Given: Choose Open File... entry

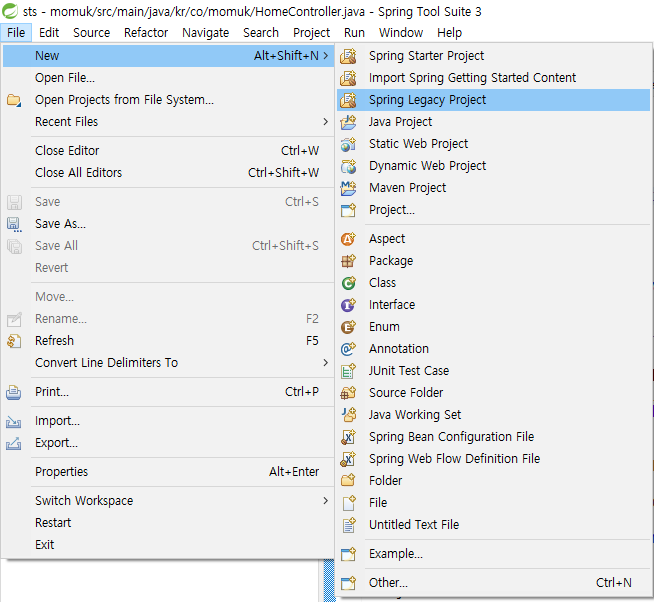Looking at the screenshot, I should [169, 78].
